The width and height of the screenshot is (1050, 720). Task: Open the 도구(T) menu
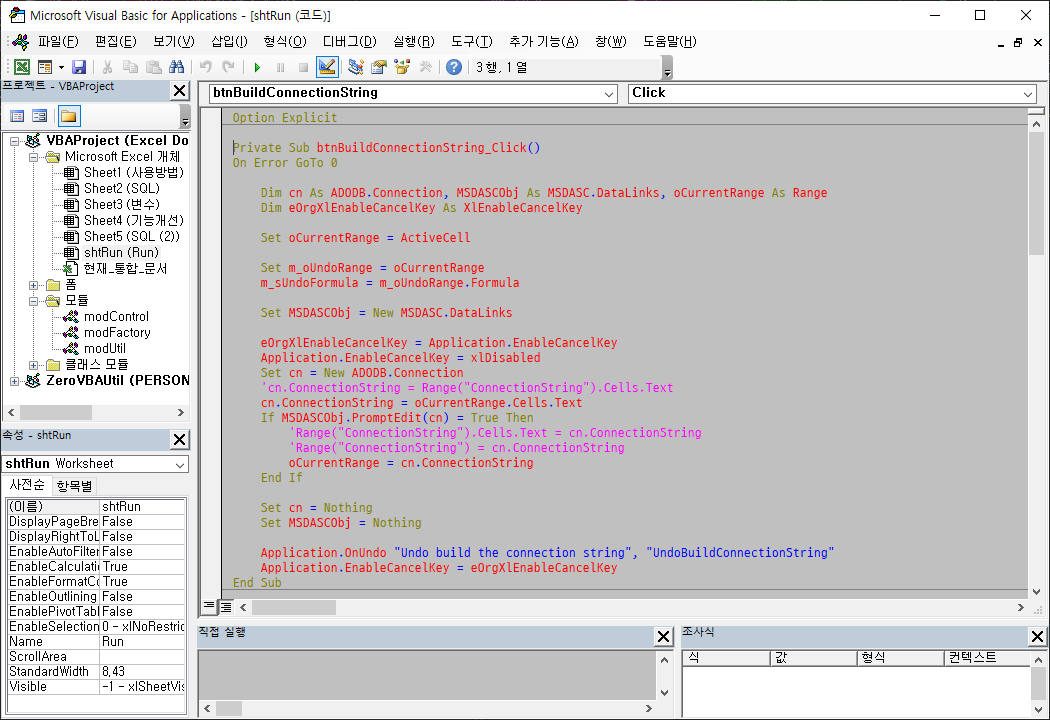(471, 42)
